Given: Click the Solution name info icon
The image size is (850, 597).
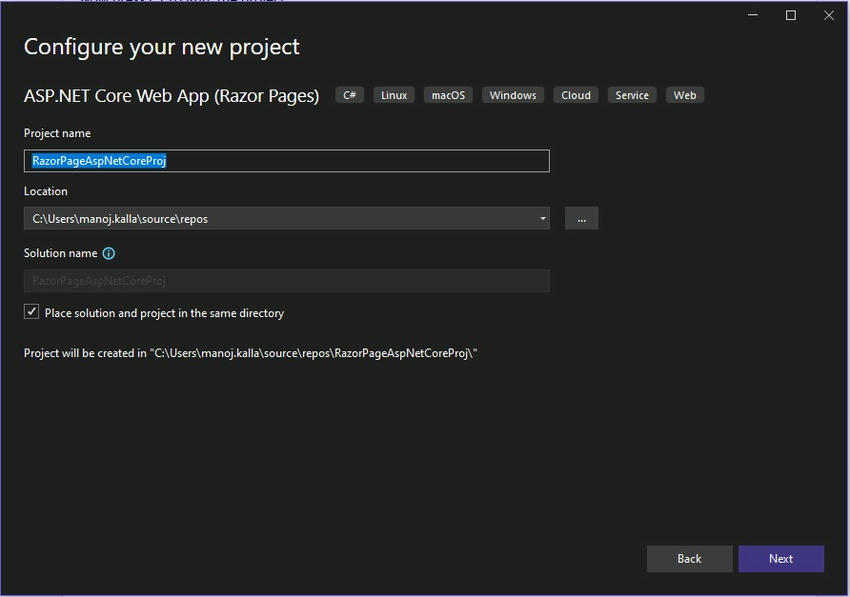Looking at the screenshot, I should tap(109, 253).
